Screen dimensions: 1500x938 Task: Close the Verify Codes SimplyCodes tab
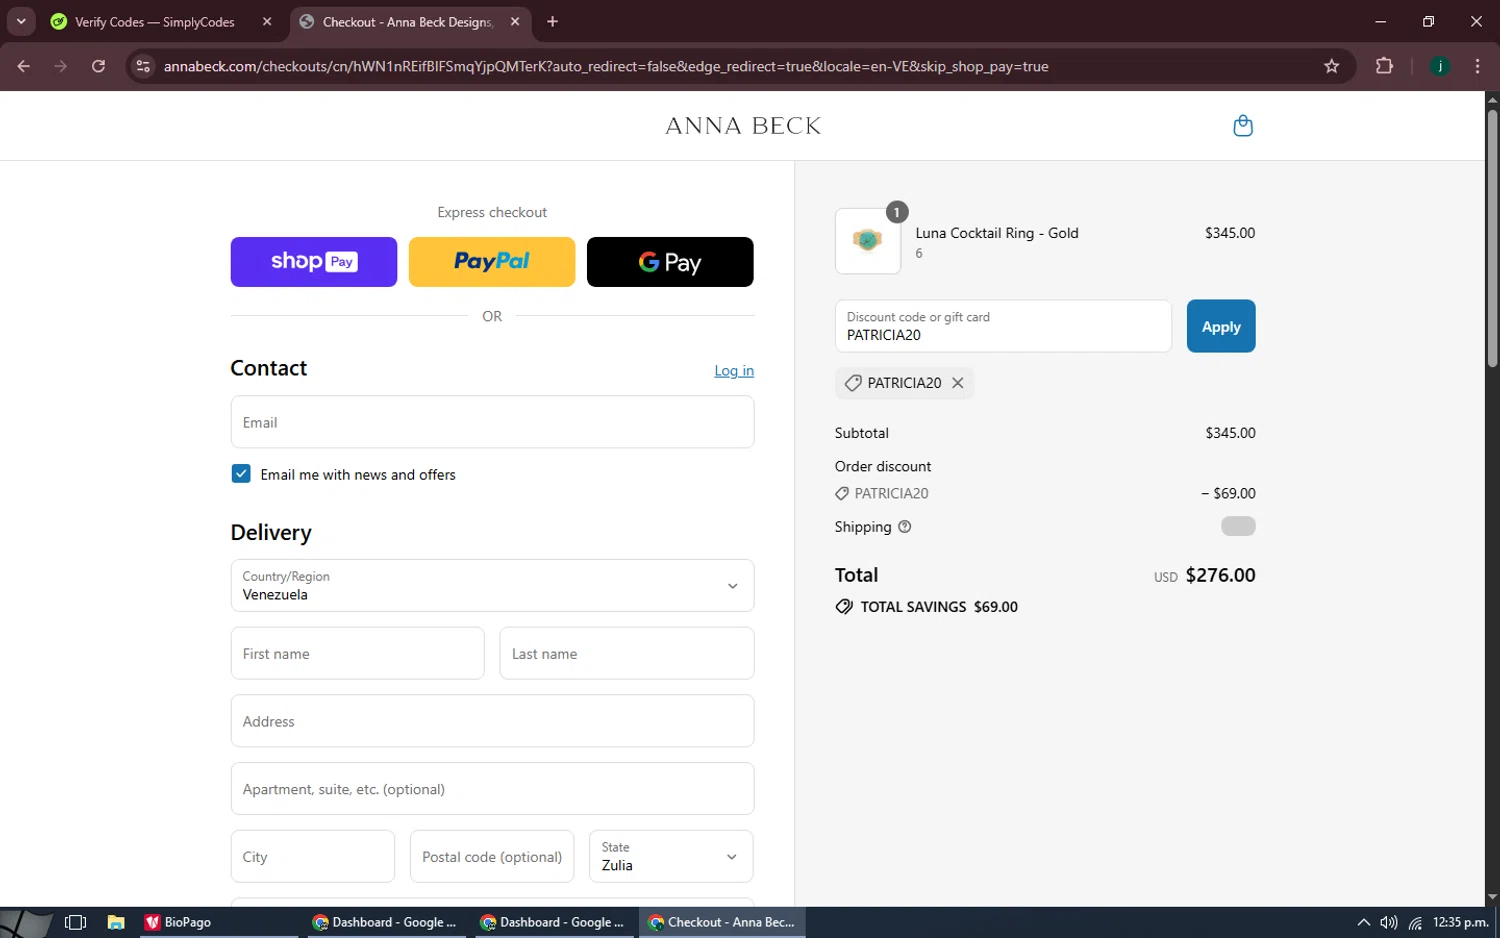(x=267, y=21)
